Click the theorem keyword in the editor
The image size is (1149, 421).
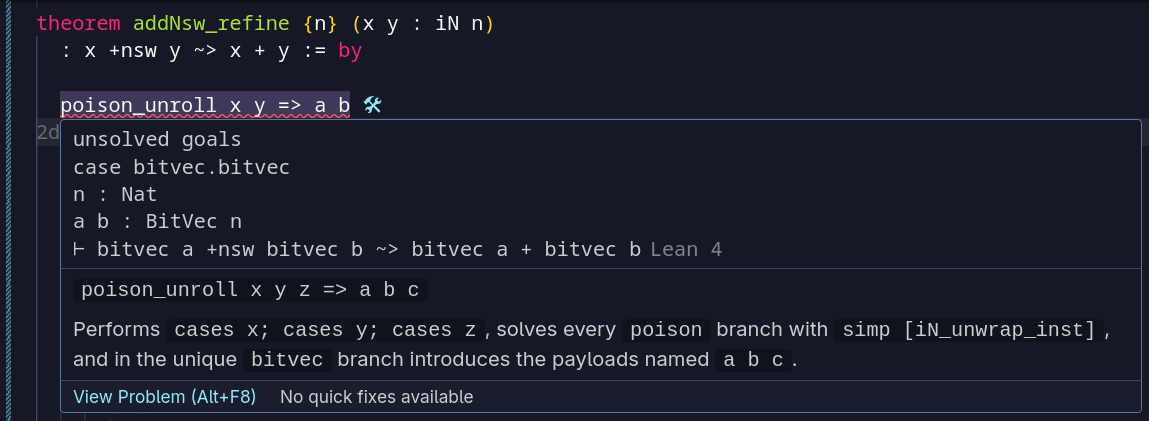click(77, 24)
